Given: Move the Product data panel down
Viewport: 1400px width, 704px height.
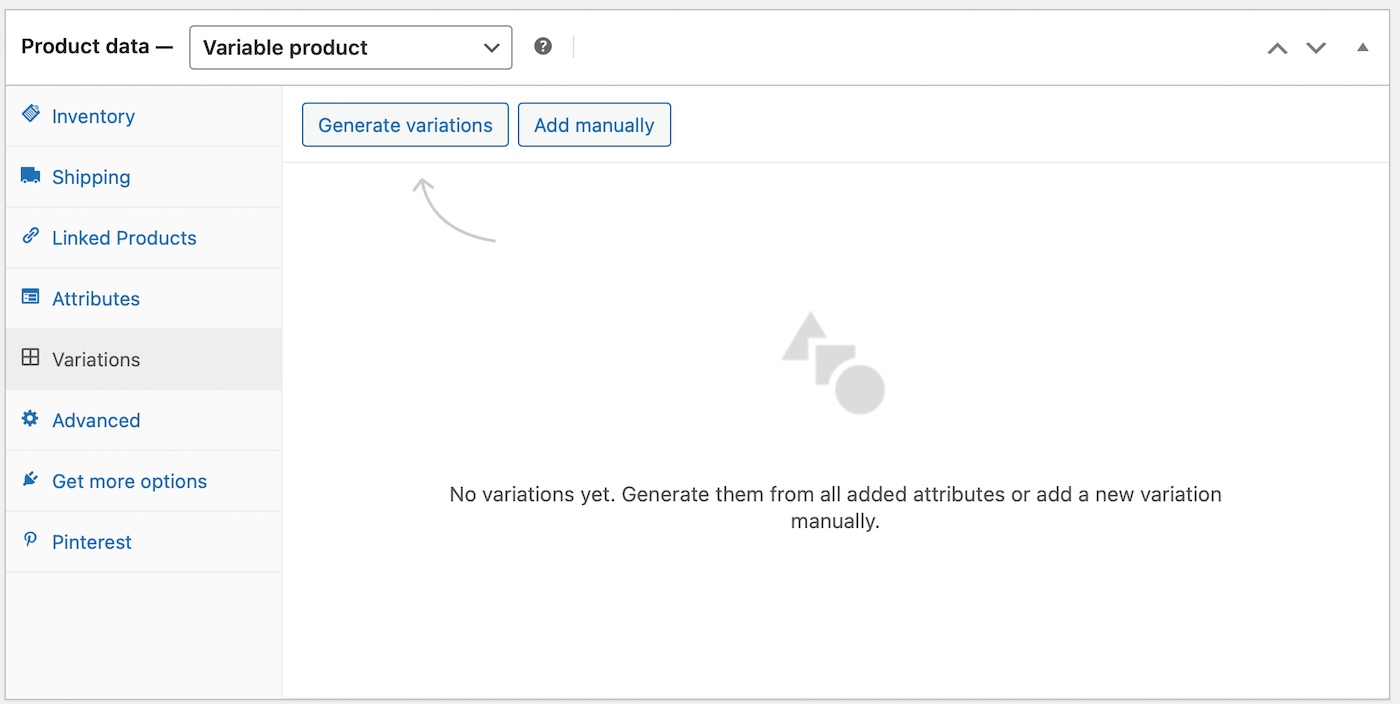Looking at the screenshot, I should point(1315,46).
